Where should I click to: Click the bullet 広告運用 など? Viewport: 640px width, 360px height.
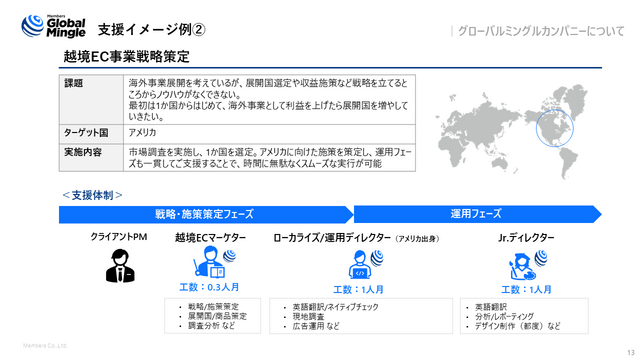316,326
